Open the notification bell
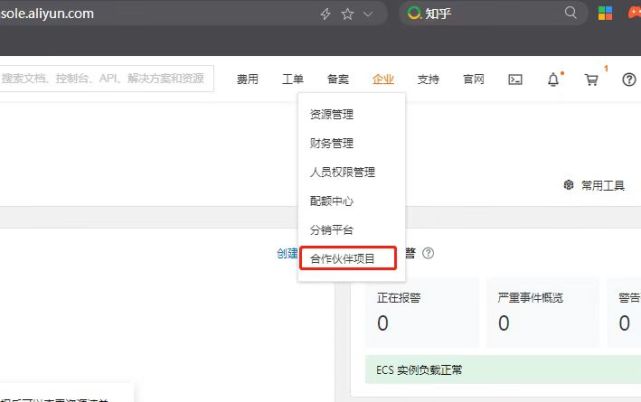 click(553, 79)
